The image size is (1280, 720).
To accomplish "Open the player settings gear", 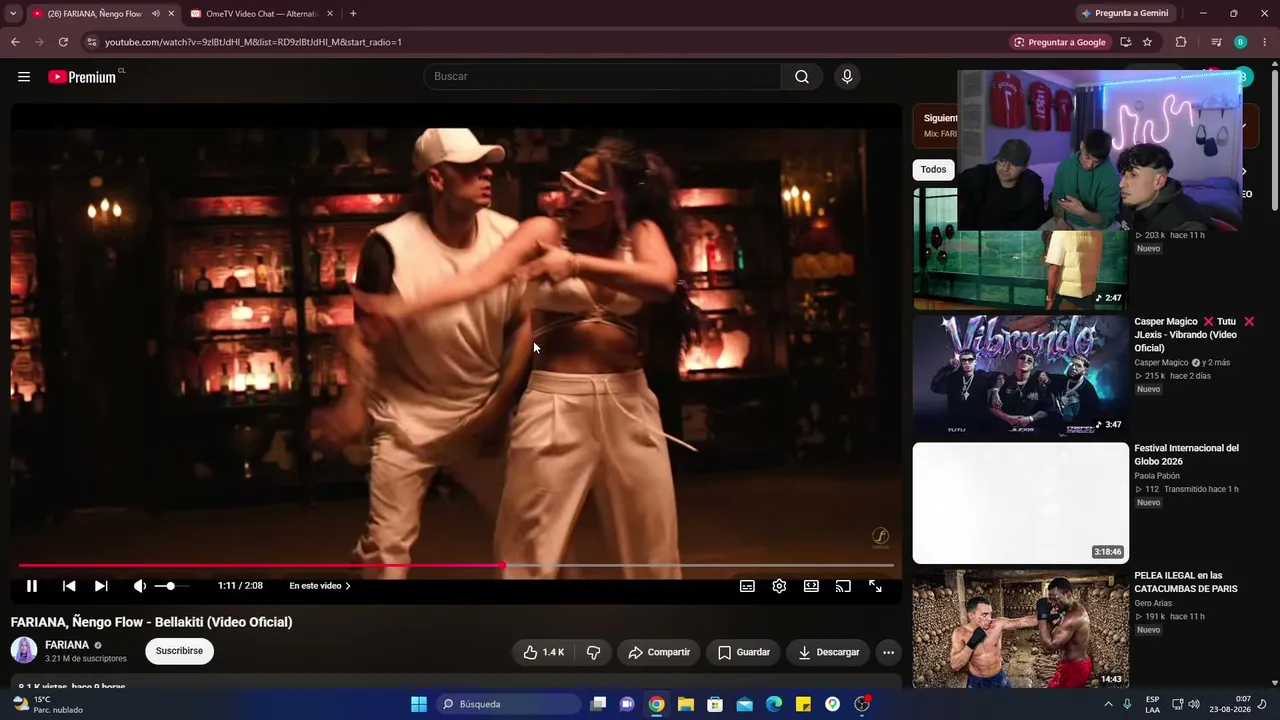I will [779, 586].
